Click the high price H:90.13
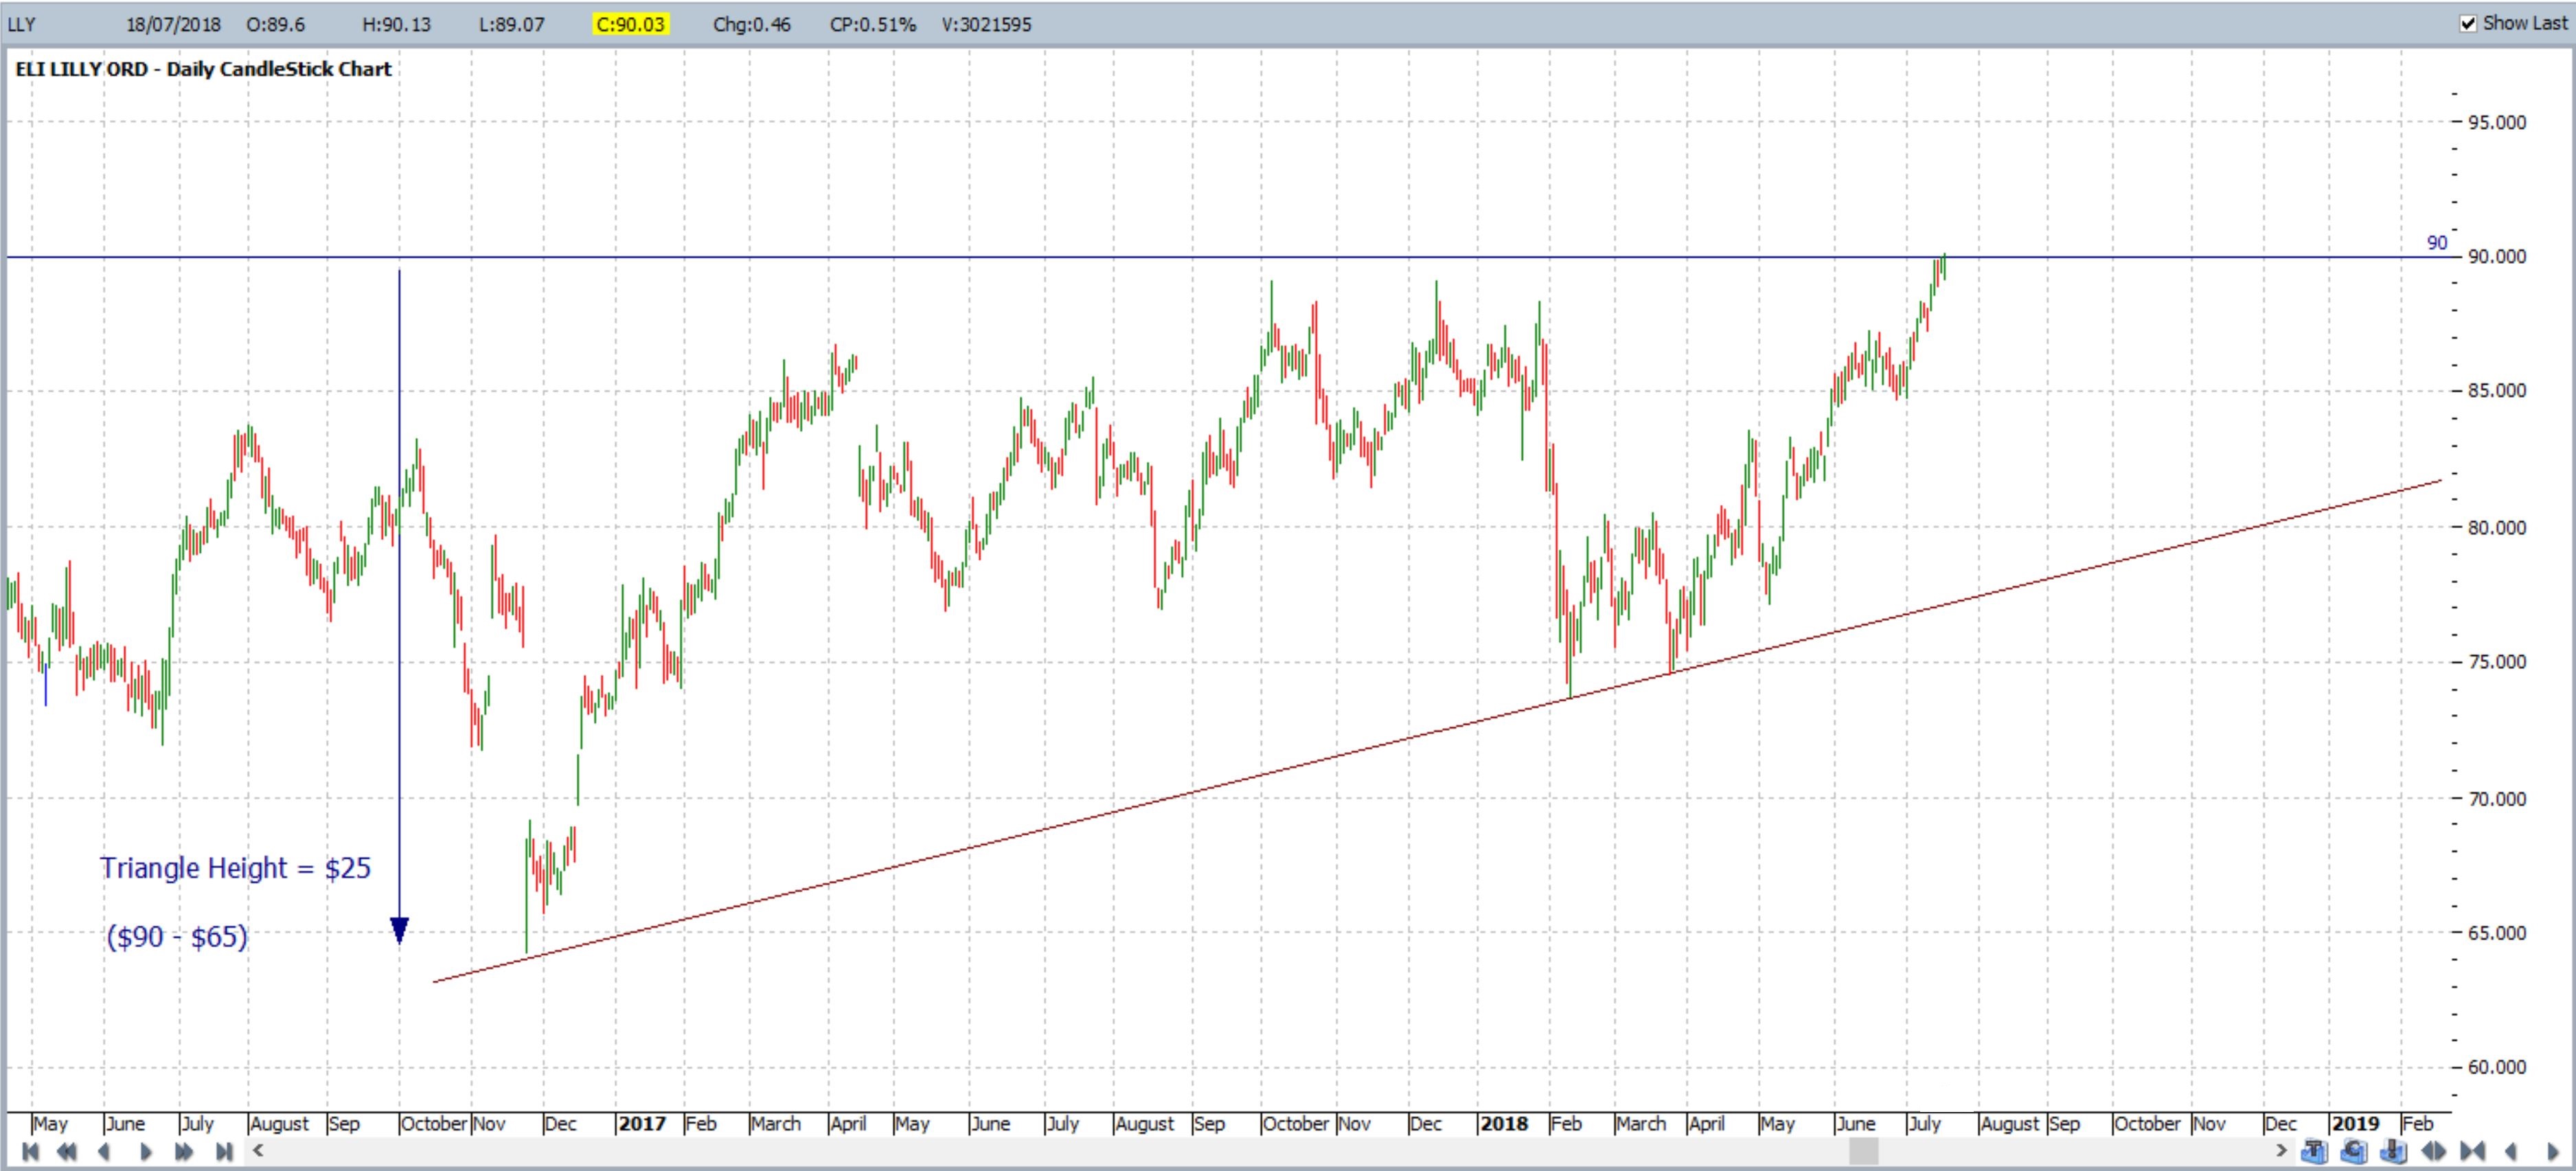This screenshot has width=2576, height=1171. click(x=397, y=24)
